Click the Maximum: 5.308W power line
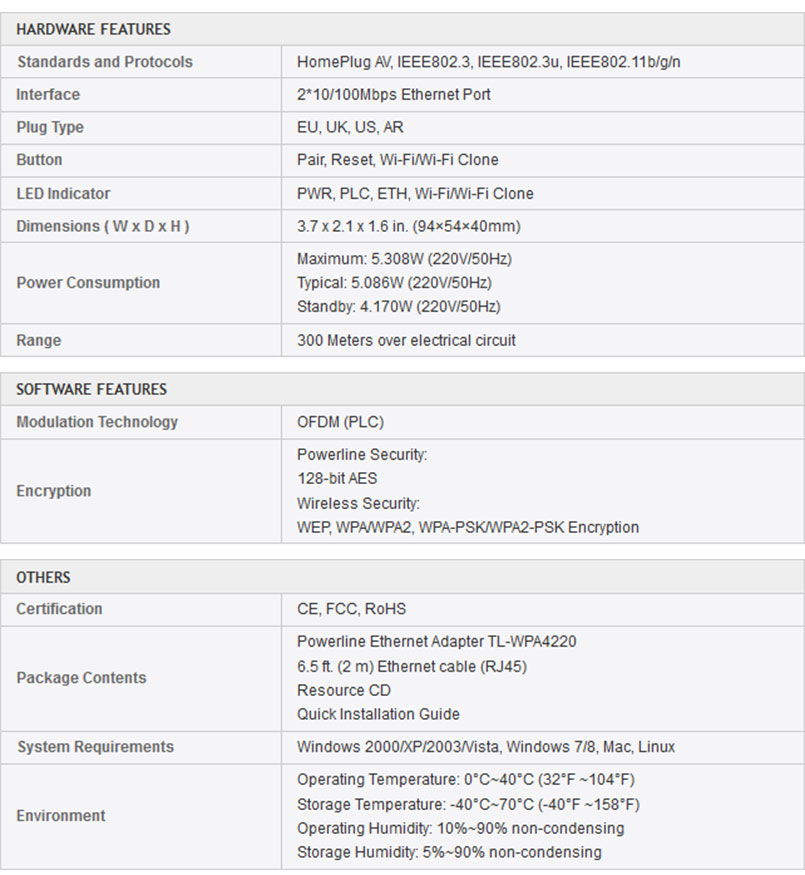The height and width of the screenshot is (875, 805). 404,259
